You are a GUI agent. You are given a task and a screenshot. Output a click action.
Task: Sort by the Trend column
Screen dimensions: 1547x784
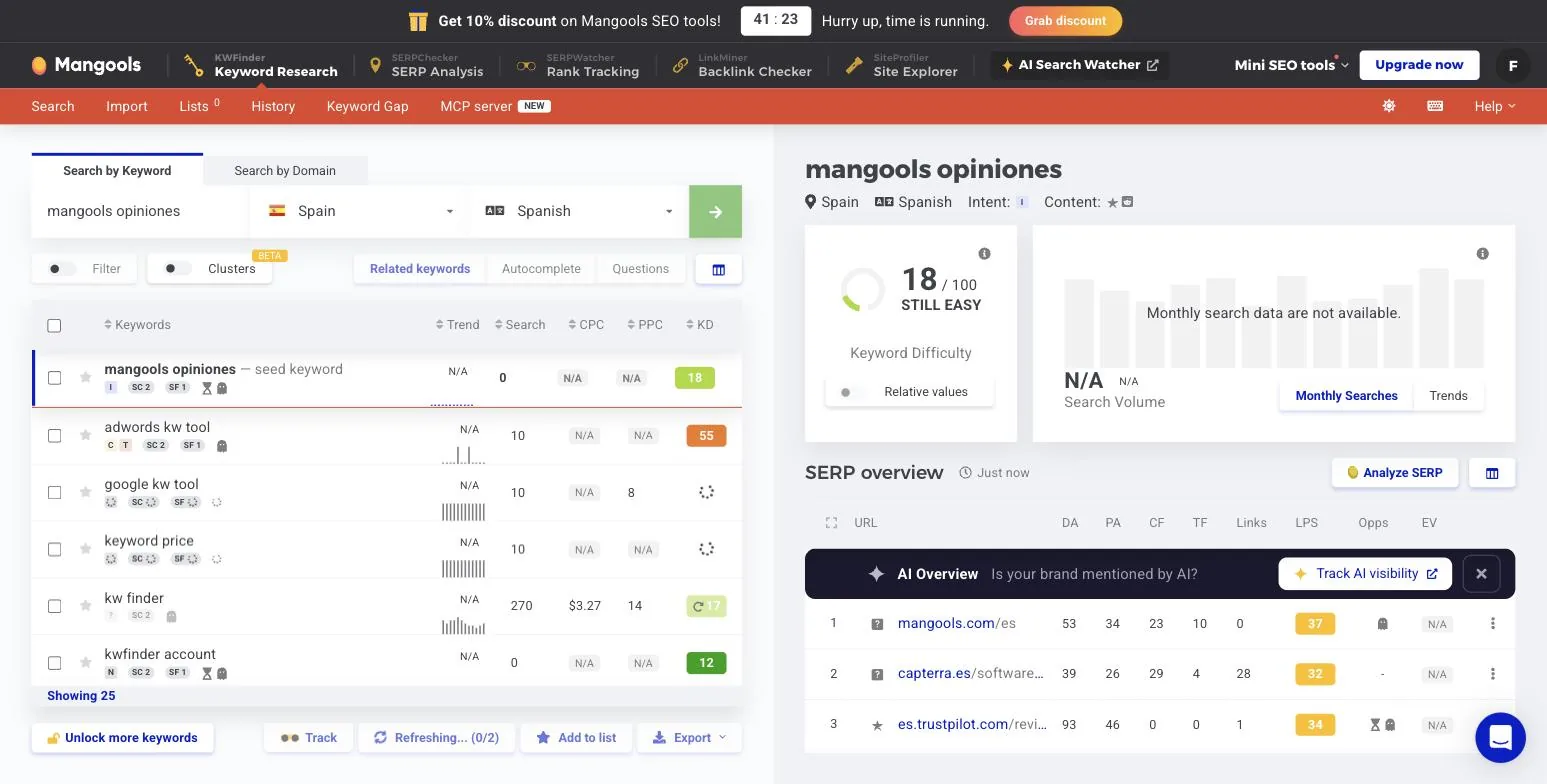[x=458, y=325]
